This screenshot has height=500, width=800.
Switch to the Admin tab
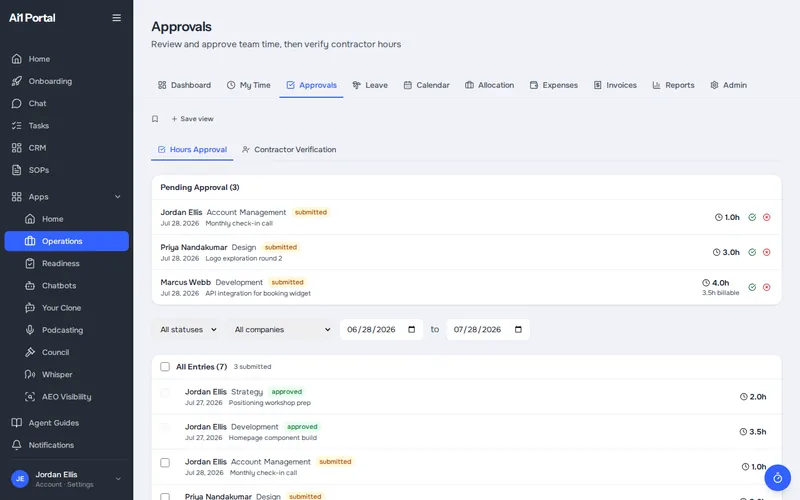(x=729, y=85)
